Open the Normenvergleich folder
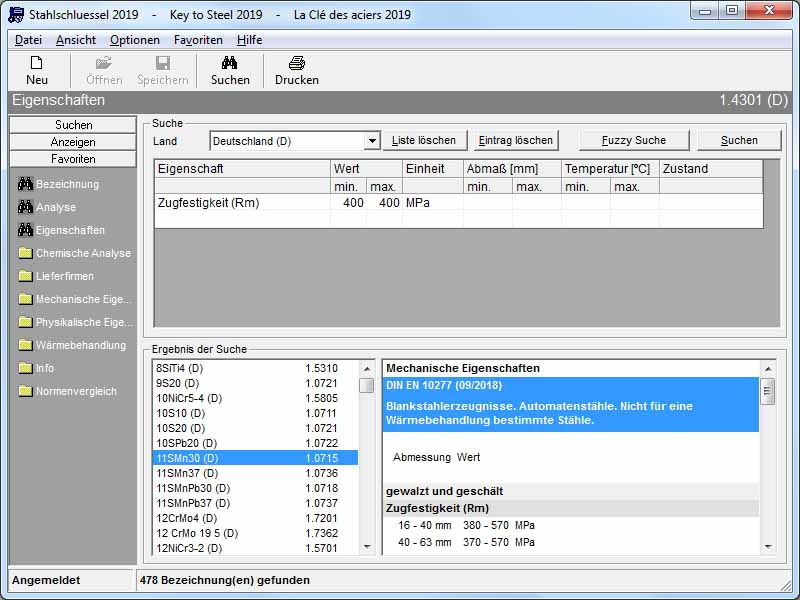This screenshot has width=800, height=600. click(67, 391)
